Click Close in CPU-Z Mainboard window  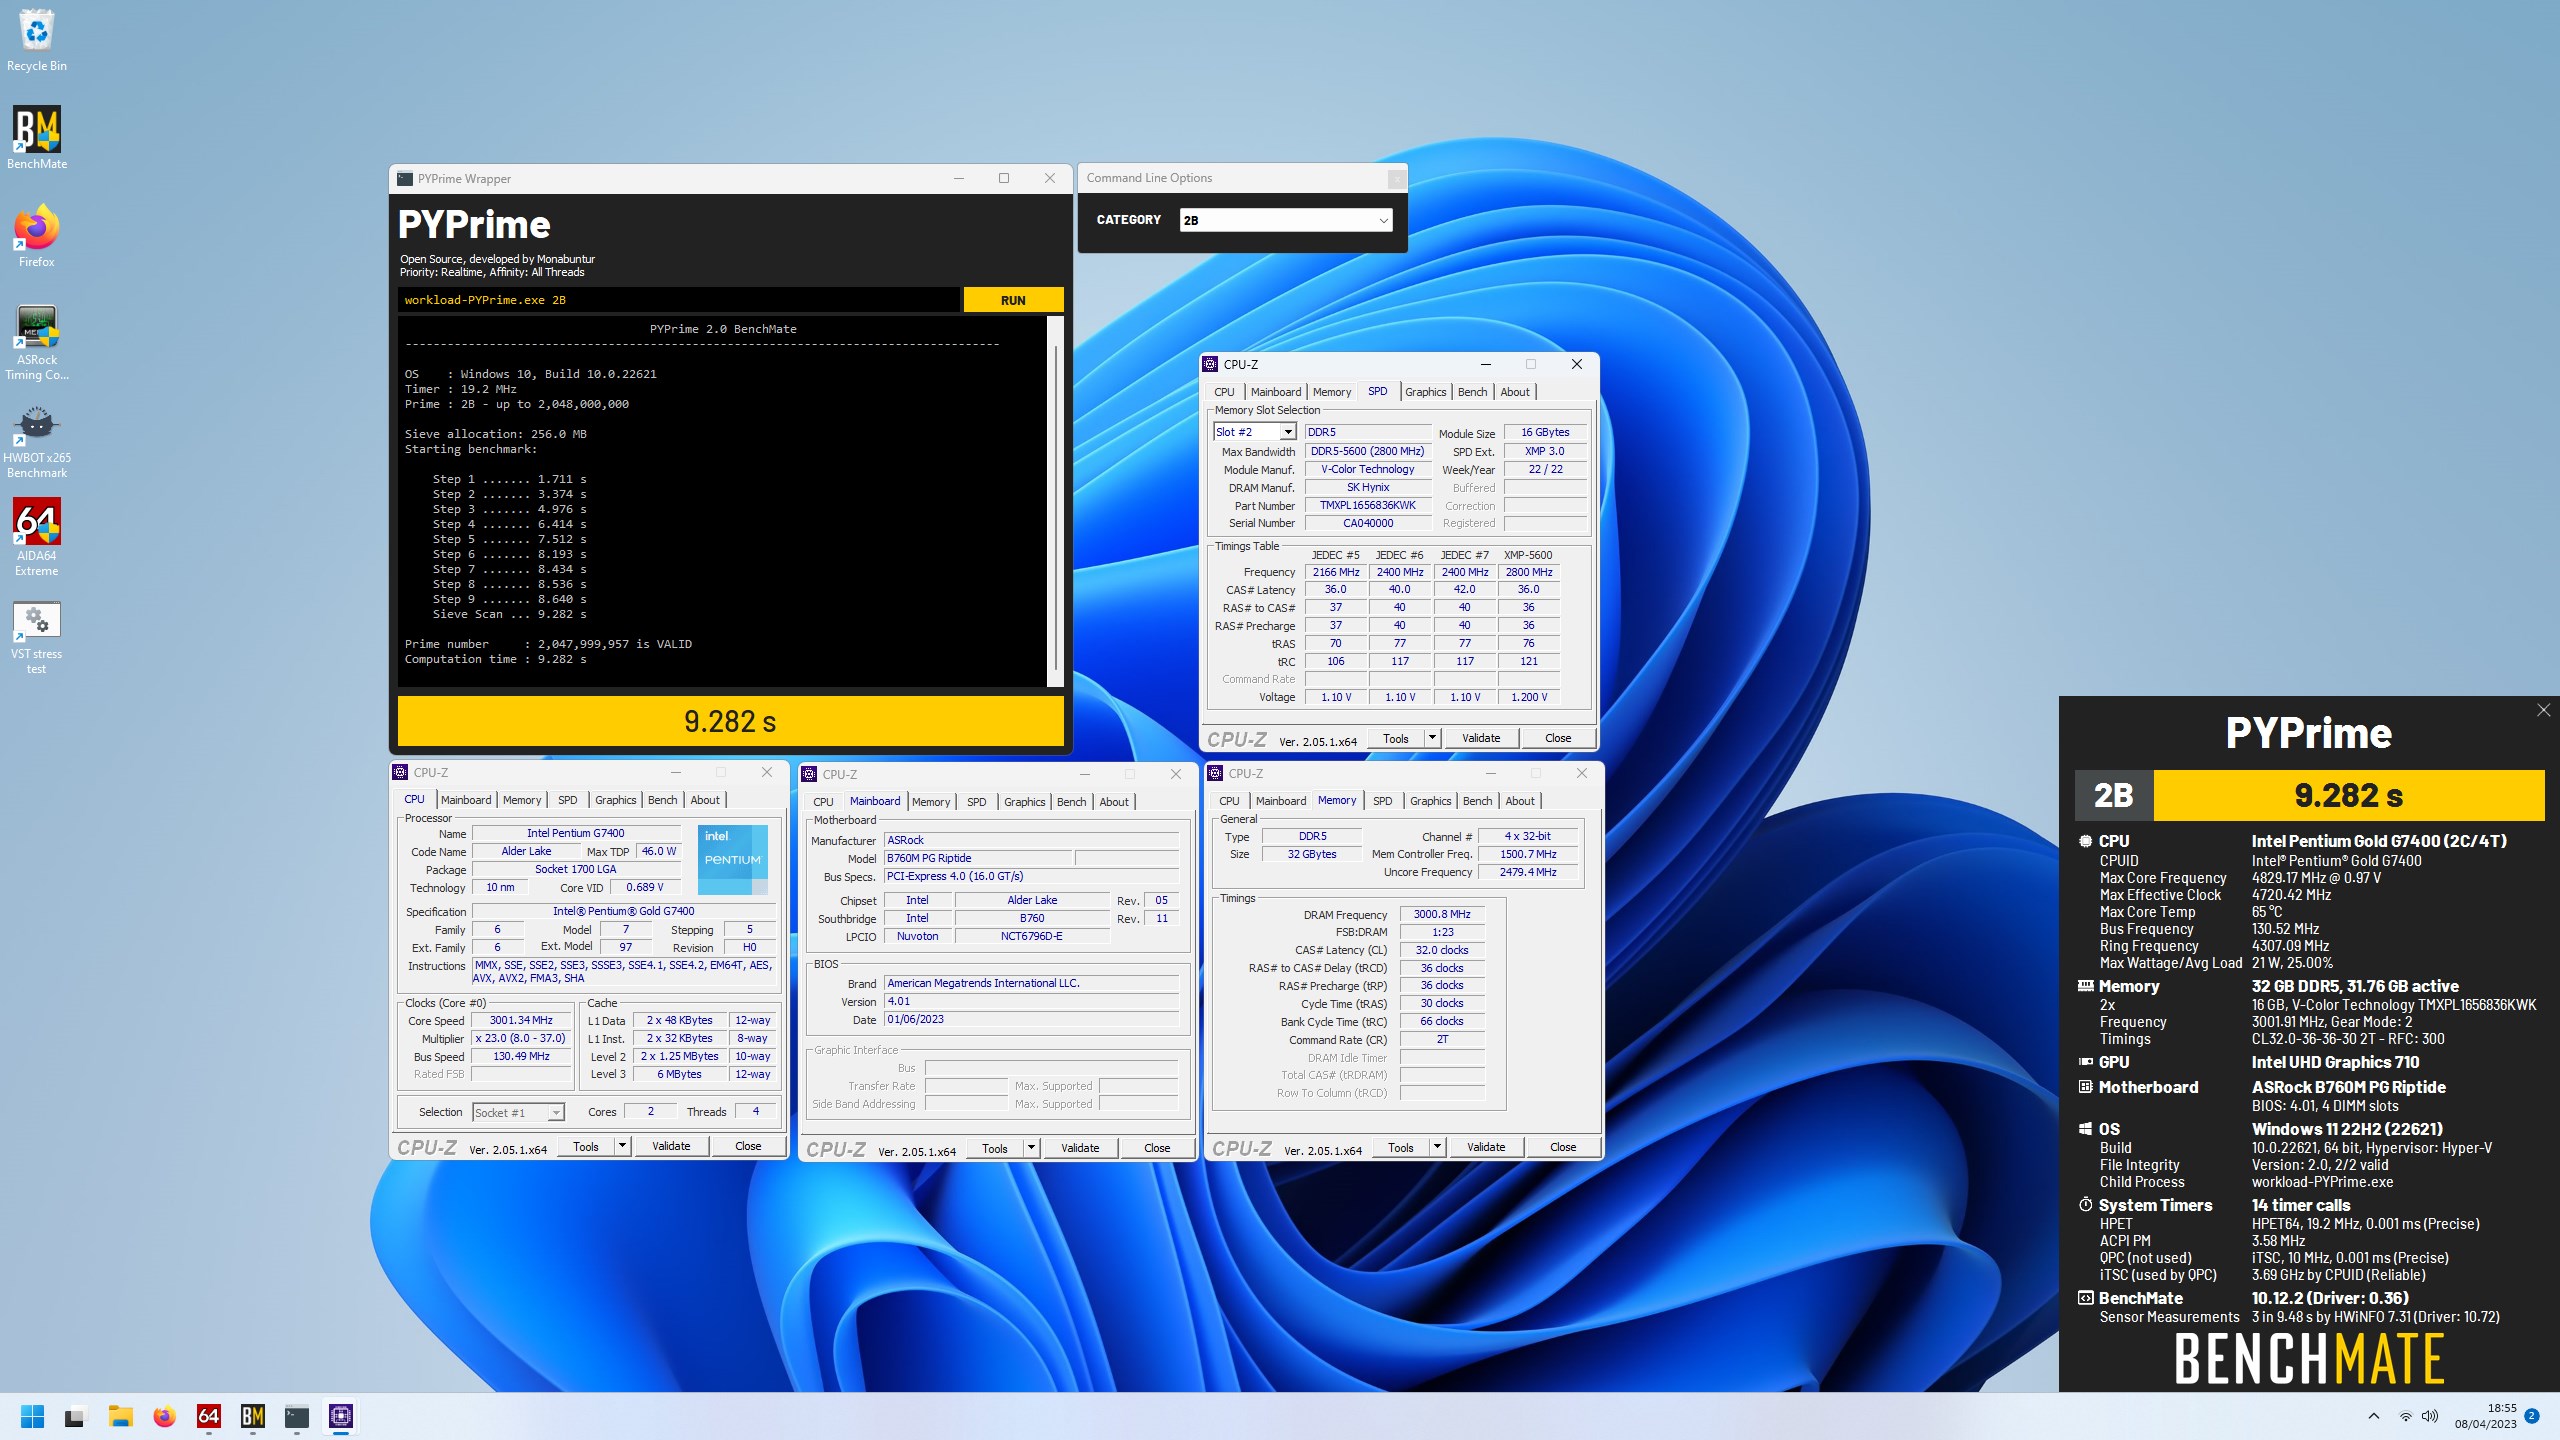(1157, 1148)
